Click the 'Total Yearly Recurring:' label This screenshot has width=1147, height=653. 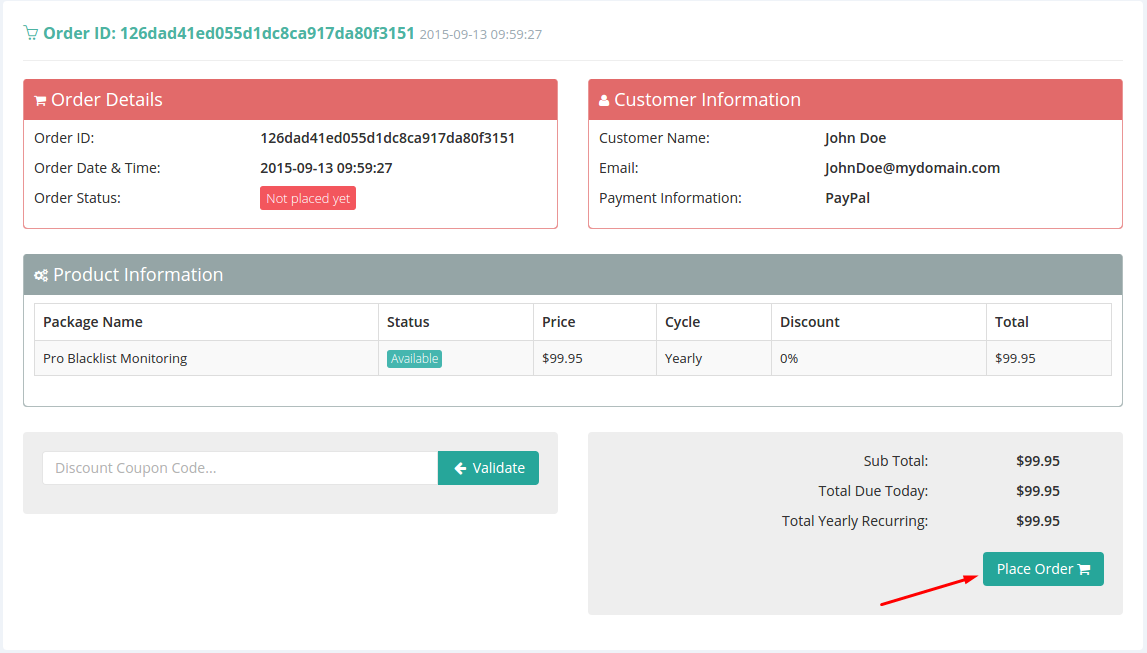(855, 521)
